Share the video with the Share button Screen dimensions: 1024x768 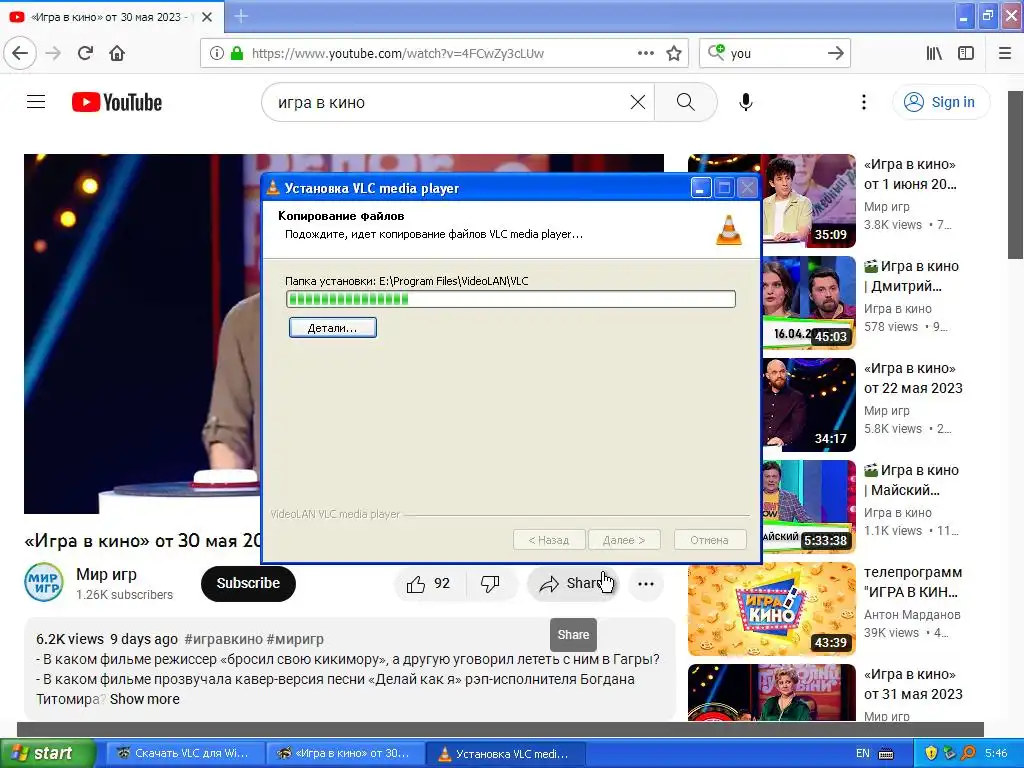click(572, 583)
